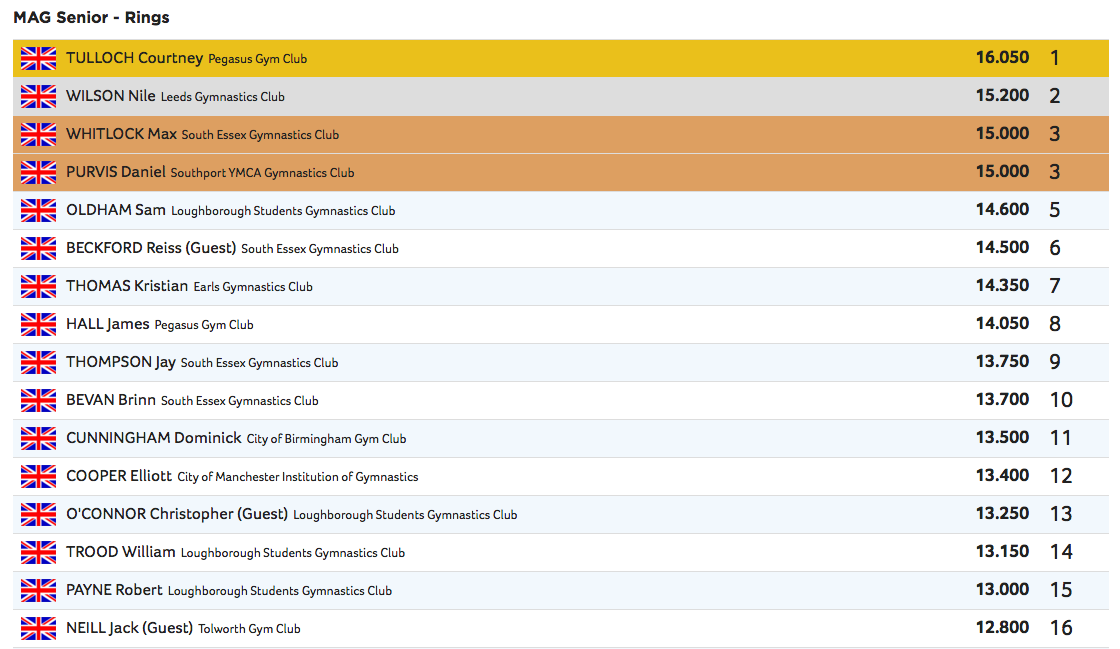Click the flag icon beside COOPER Elliott
This screenshot has width=1120, height=649.
pyautogui.click(x=38, y=476)
